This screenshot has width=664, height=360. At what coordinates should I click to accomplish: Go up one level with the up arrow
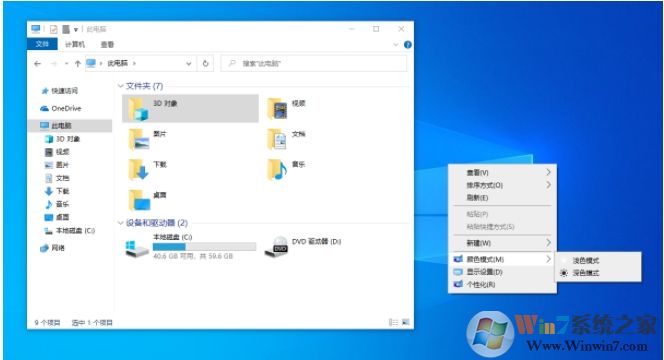point(77,64)
